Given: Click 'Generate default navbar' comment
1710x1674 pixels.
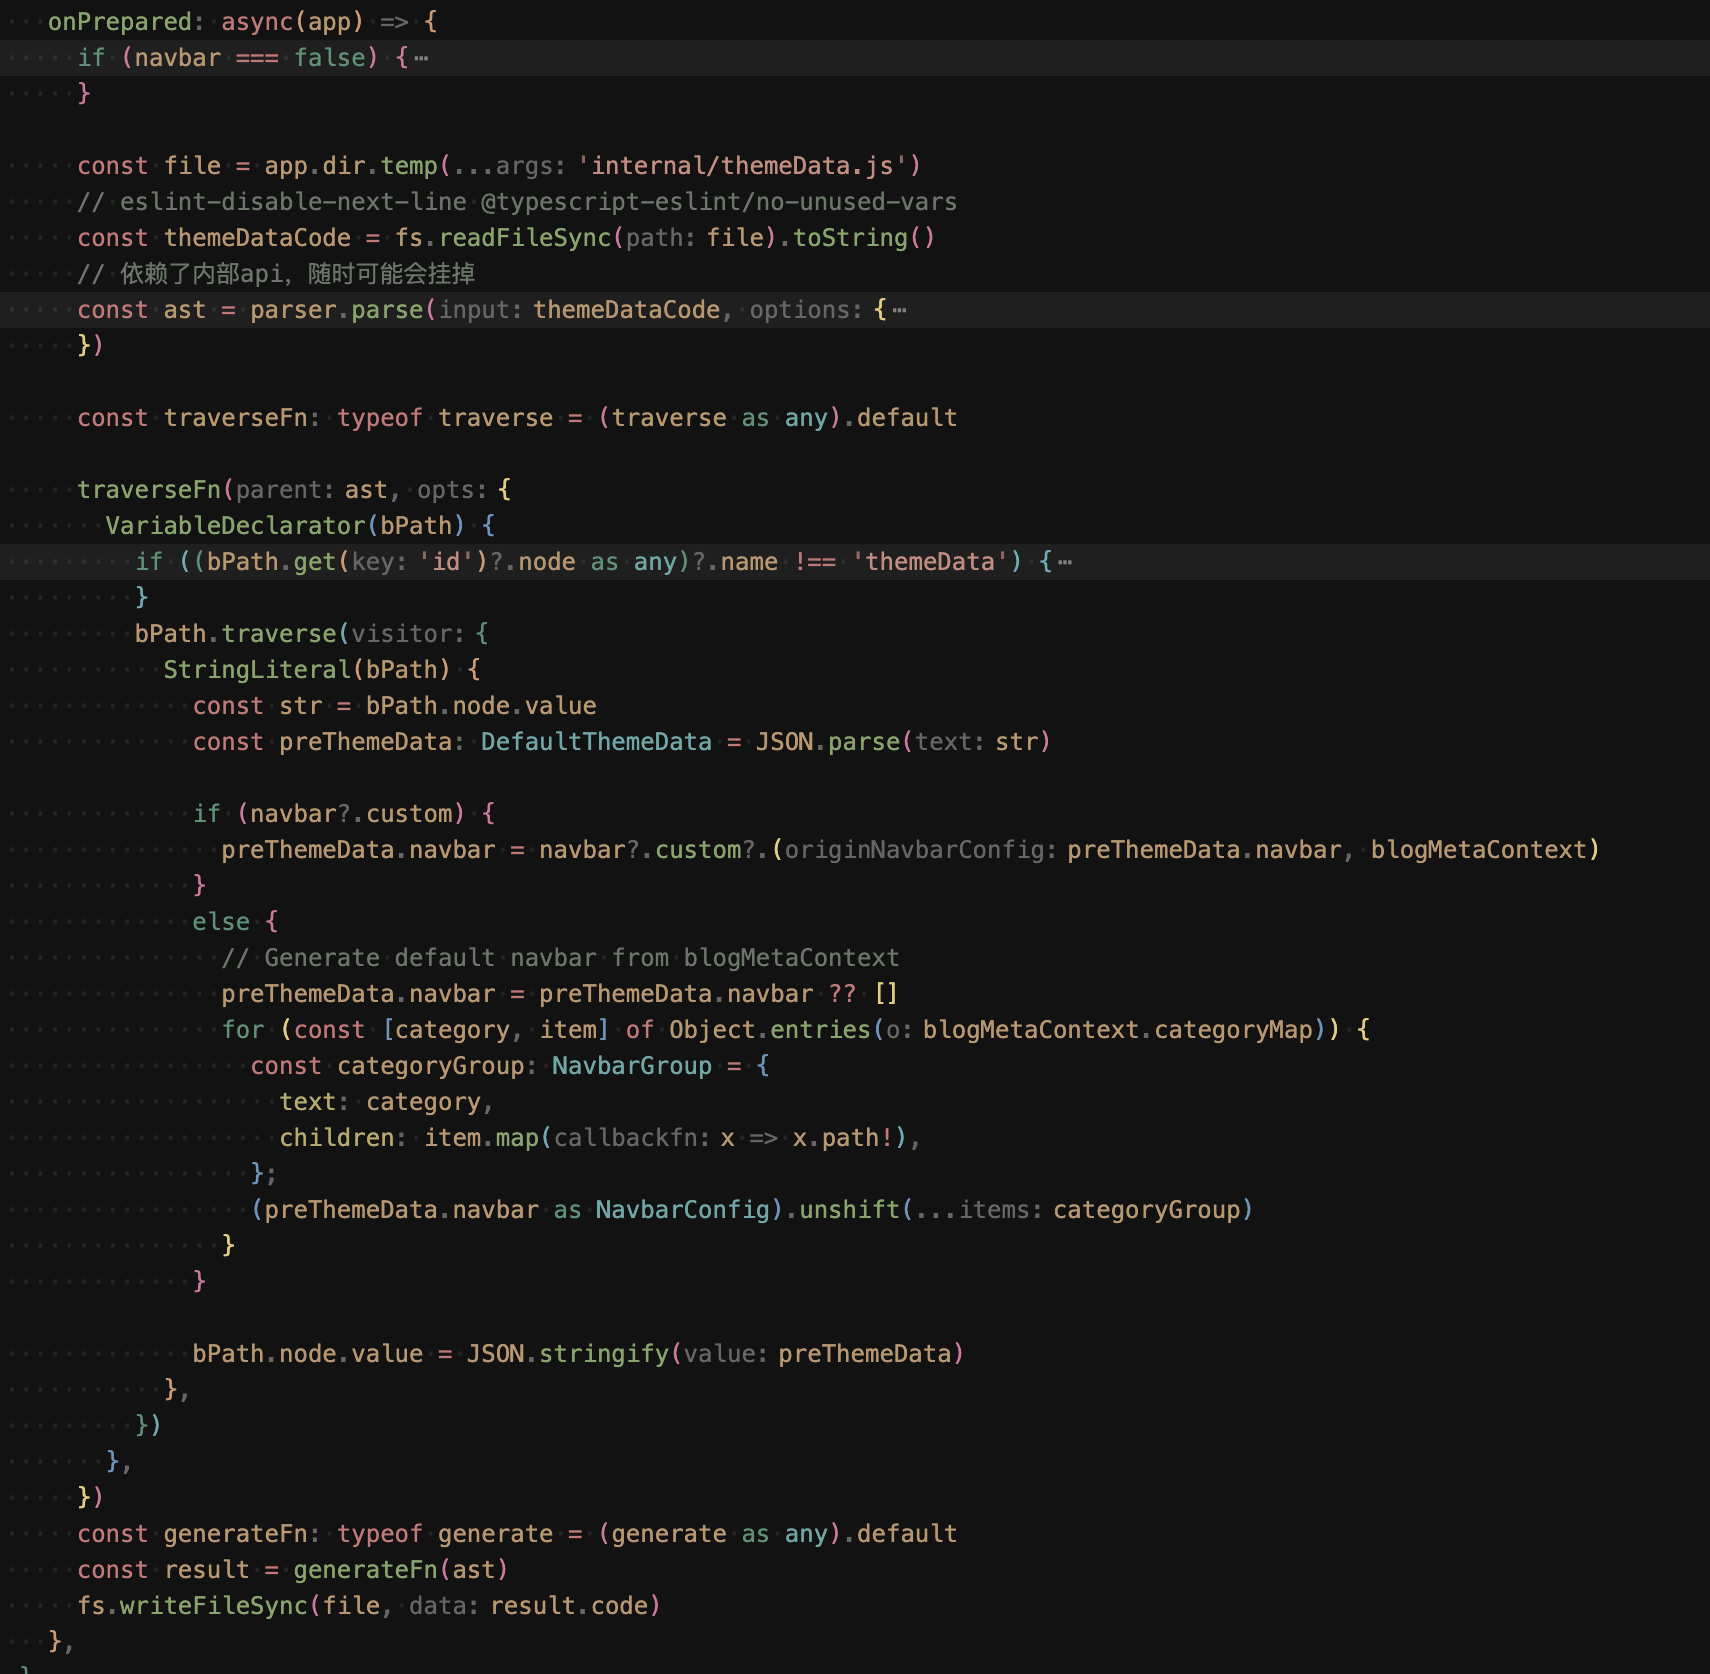Looking at the screenshot, I should [560, 958].
